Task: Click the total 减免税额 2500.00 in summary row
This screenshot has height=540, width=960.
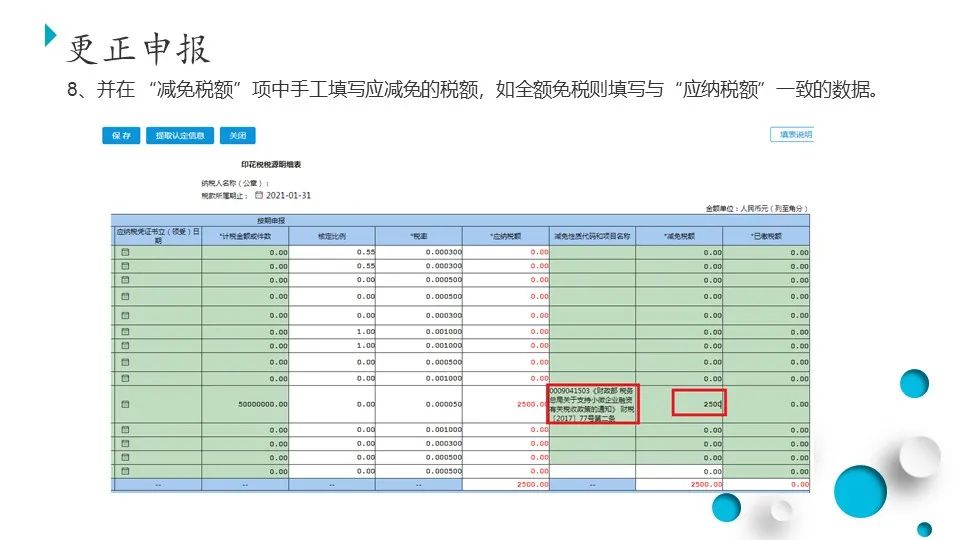Action: [x=679, y=484]
